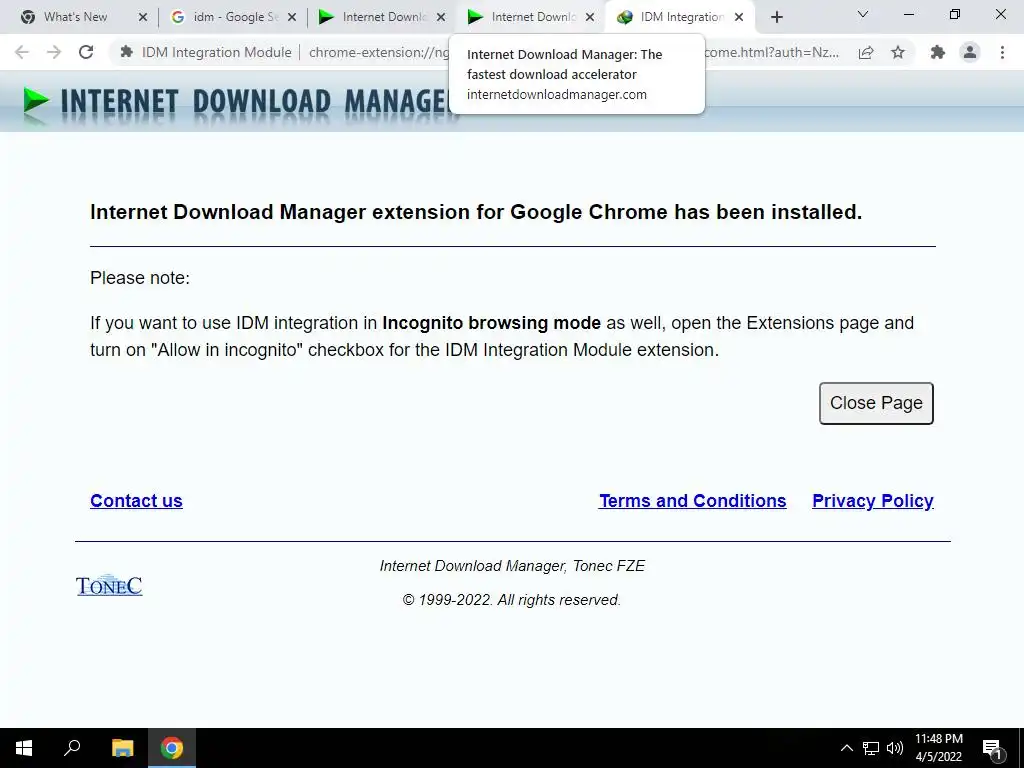Viewport: 1024px width, 768px height.
Task: Click the Tonec logo
Action: (109, 585)
